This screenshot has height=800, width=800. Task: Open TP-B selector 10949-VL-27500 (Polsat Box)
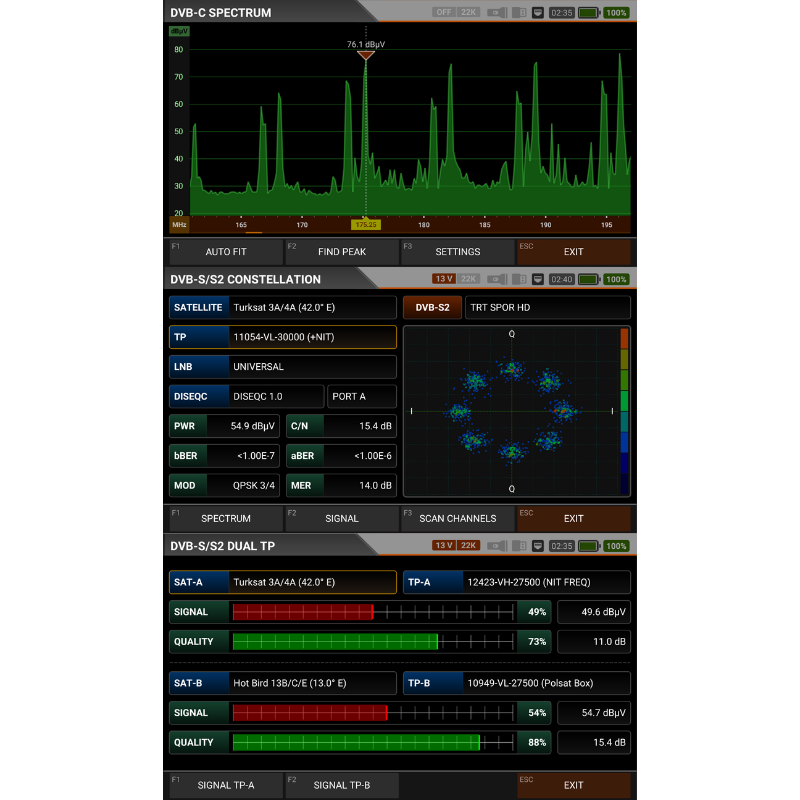pos(517,683)
